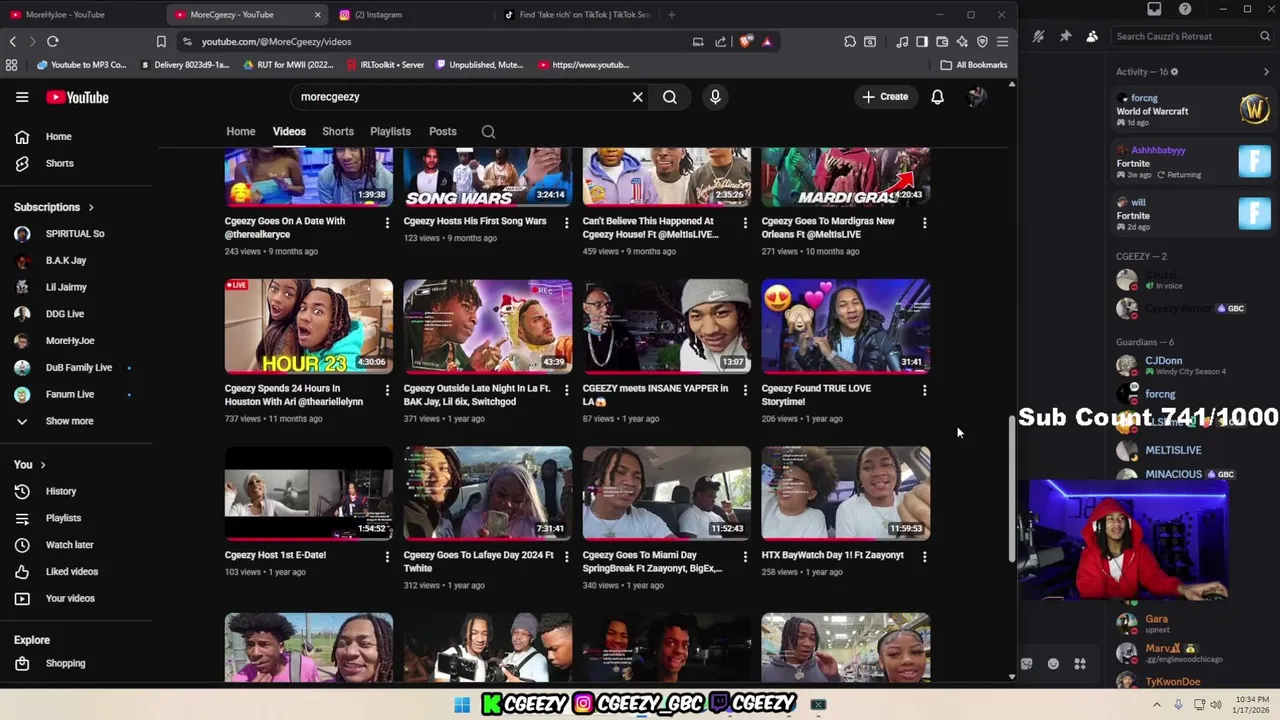This screenshot has width=1280, height=720.
Task: Open Windows Start button
Action: 462,705
